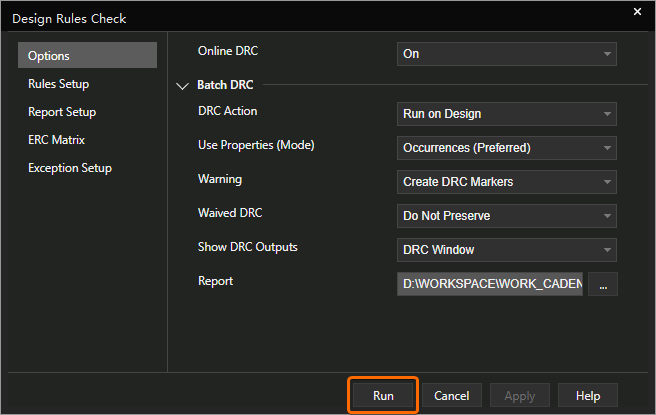Browse for report file with ellipsis button
Image resolution: width=656 pixels, height=415 pixels.
(603, 285)
